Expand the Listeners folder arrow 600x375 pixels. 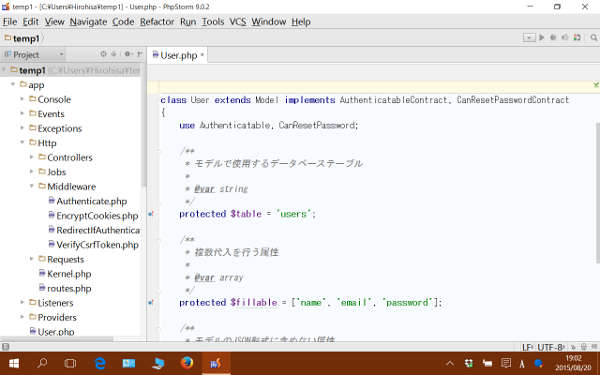[22, 303]
